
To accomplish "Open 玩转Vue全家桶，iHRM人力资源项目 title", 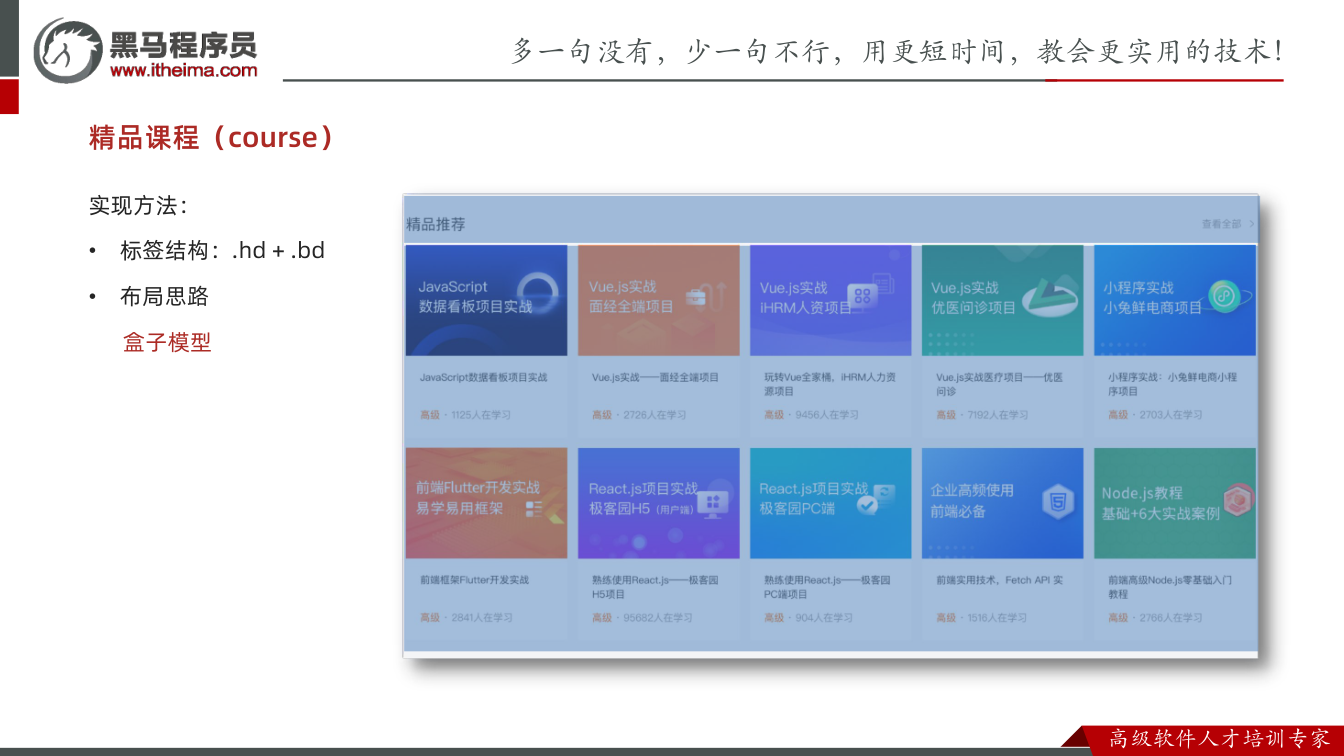I will [x=830, y=384].
